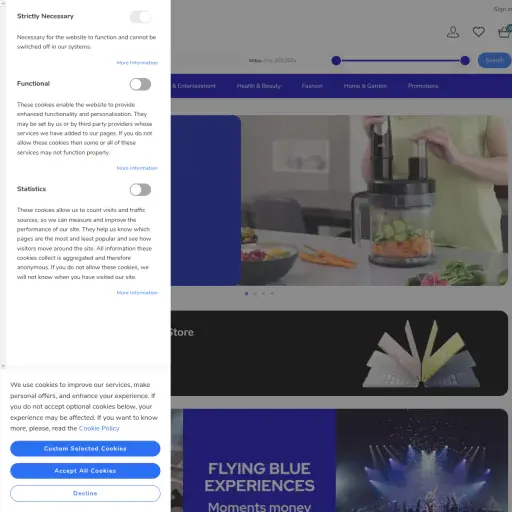
Task: Open More Information under Functional
Action: (x=137, y=168)
